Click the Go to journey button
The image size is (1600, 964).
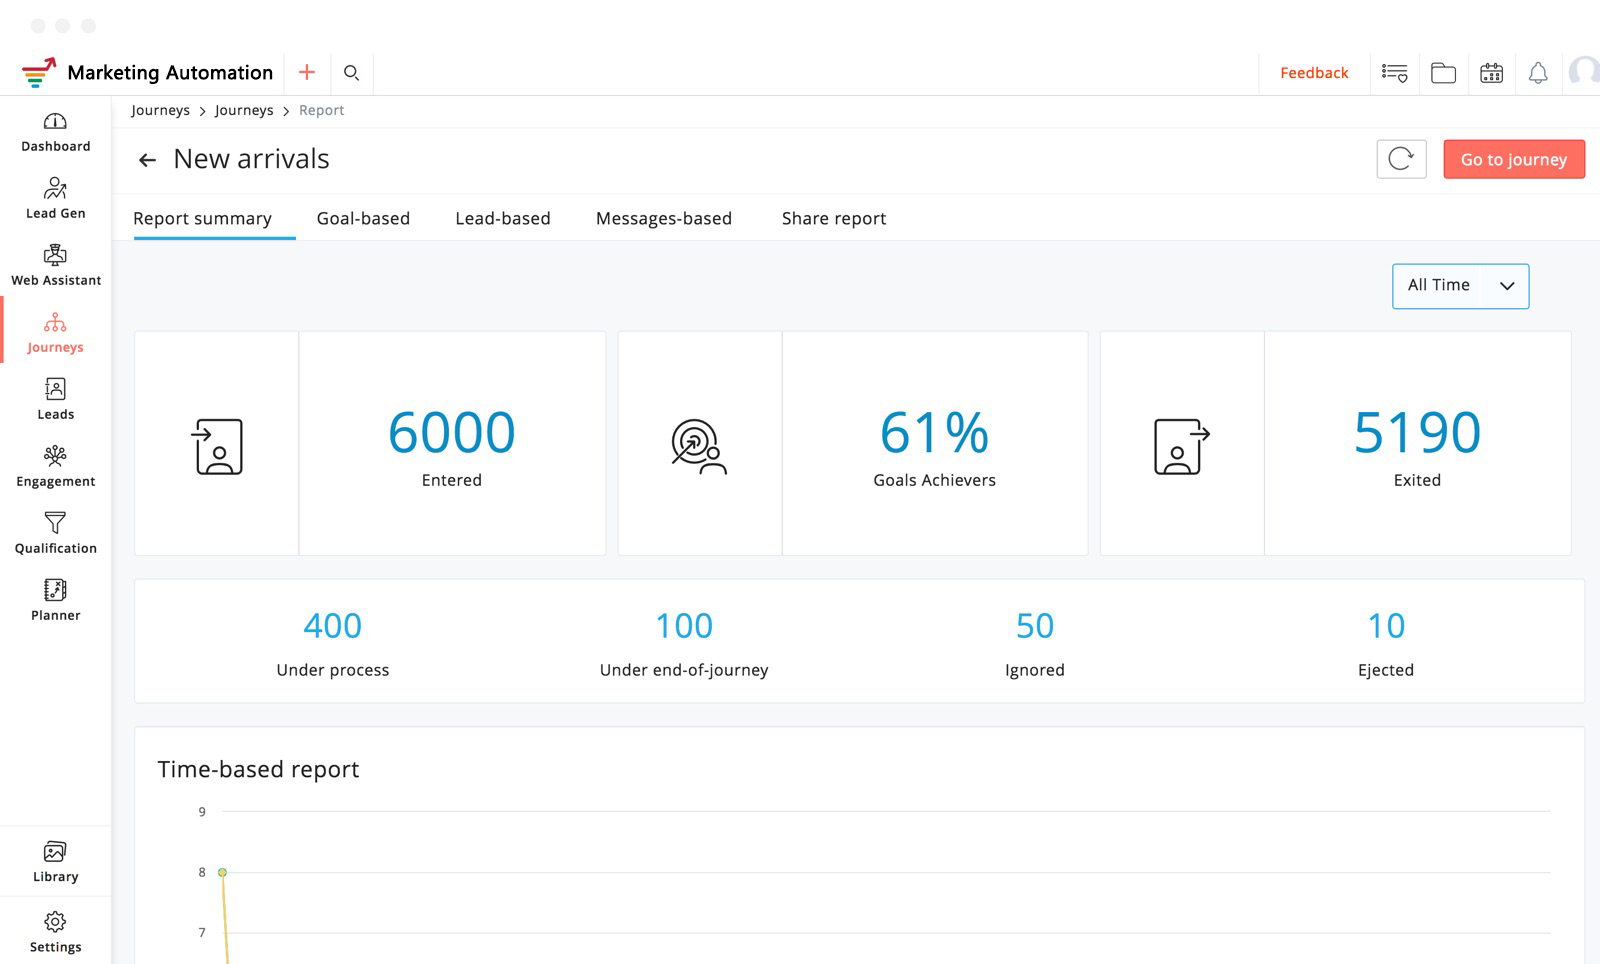pyautogui.click(x=1513, y=159)
